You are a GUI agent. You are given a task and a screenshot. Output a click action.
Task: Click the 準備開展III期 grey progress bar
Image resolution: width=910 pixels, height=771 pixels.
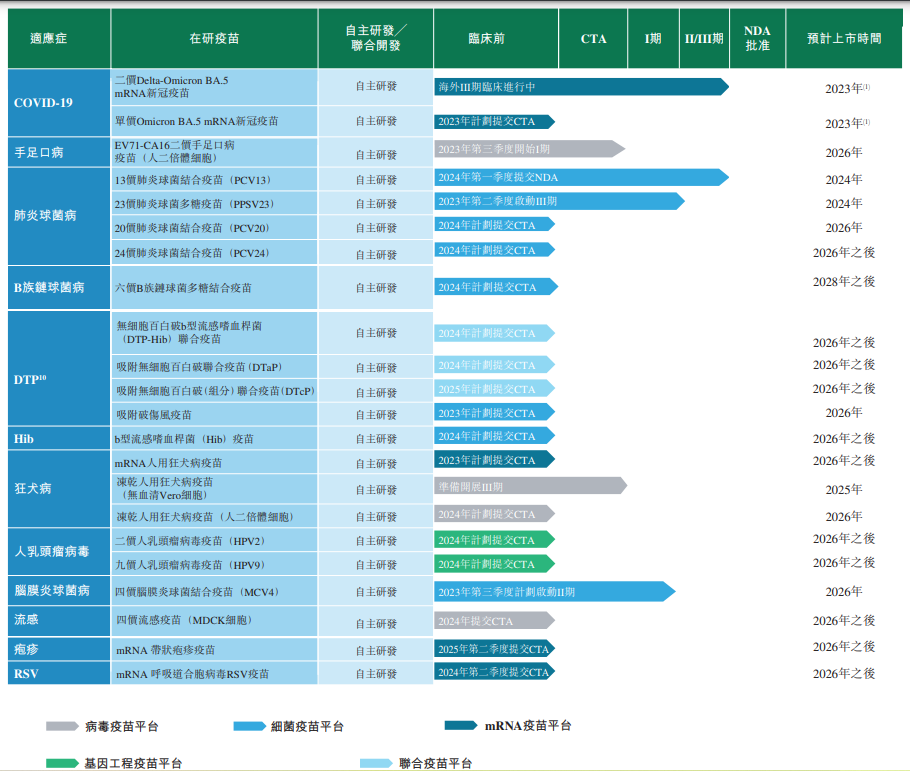[529, 486]
